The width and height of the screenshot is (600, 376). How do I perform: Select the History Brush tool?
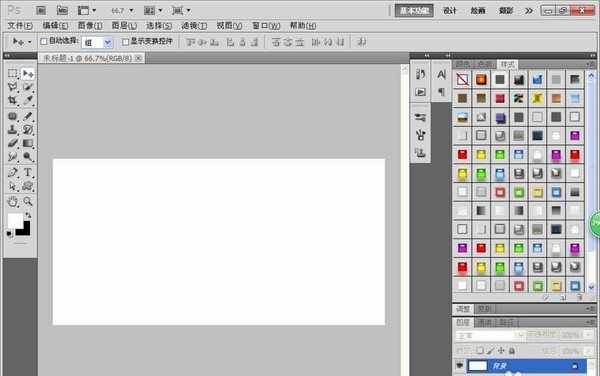point(28,130)
